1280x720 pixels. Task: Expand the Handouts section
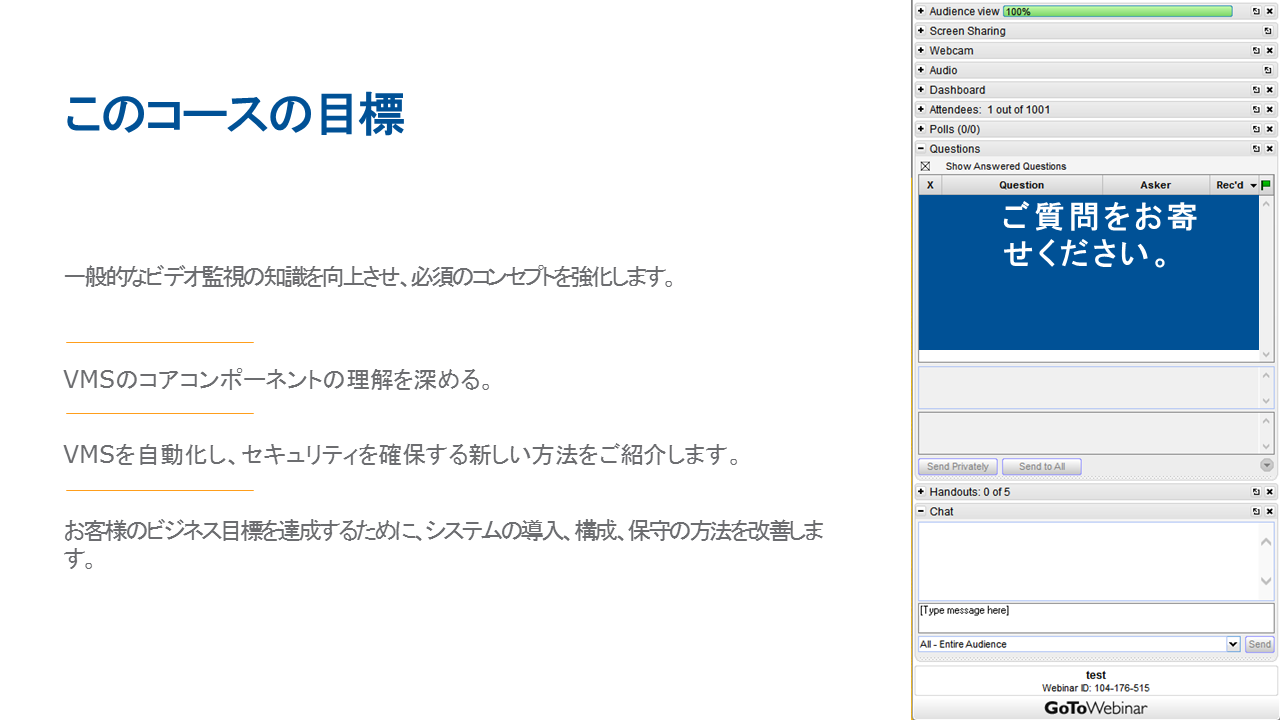[x=921, y=491]
